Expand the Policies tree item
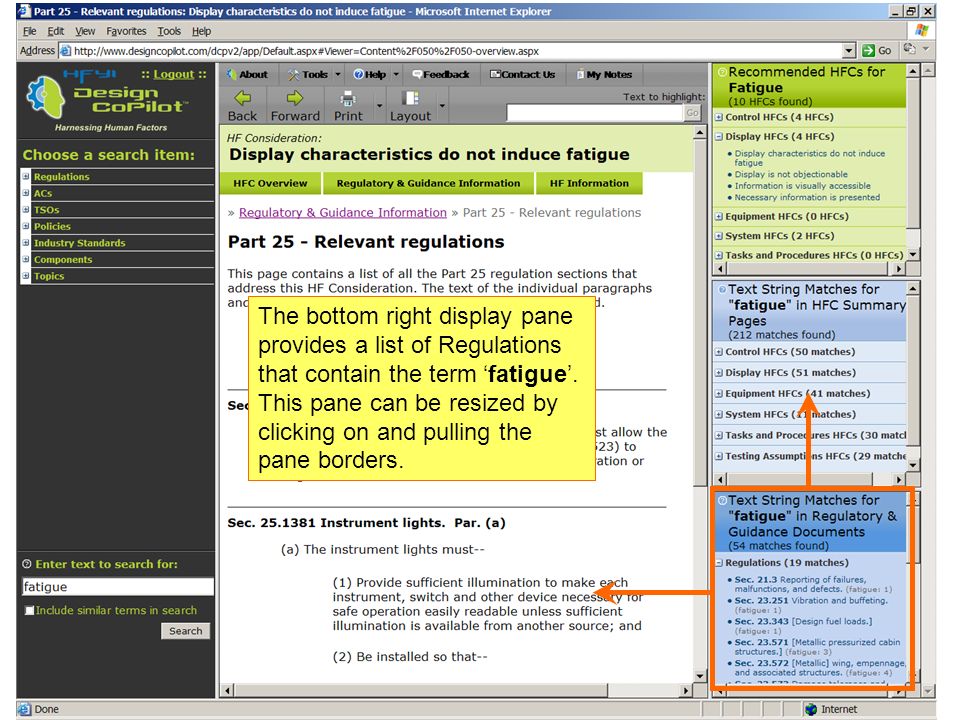Viewport: 960px width, 720px height. point(26,226)
